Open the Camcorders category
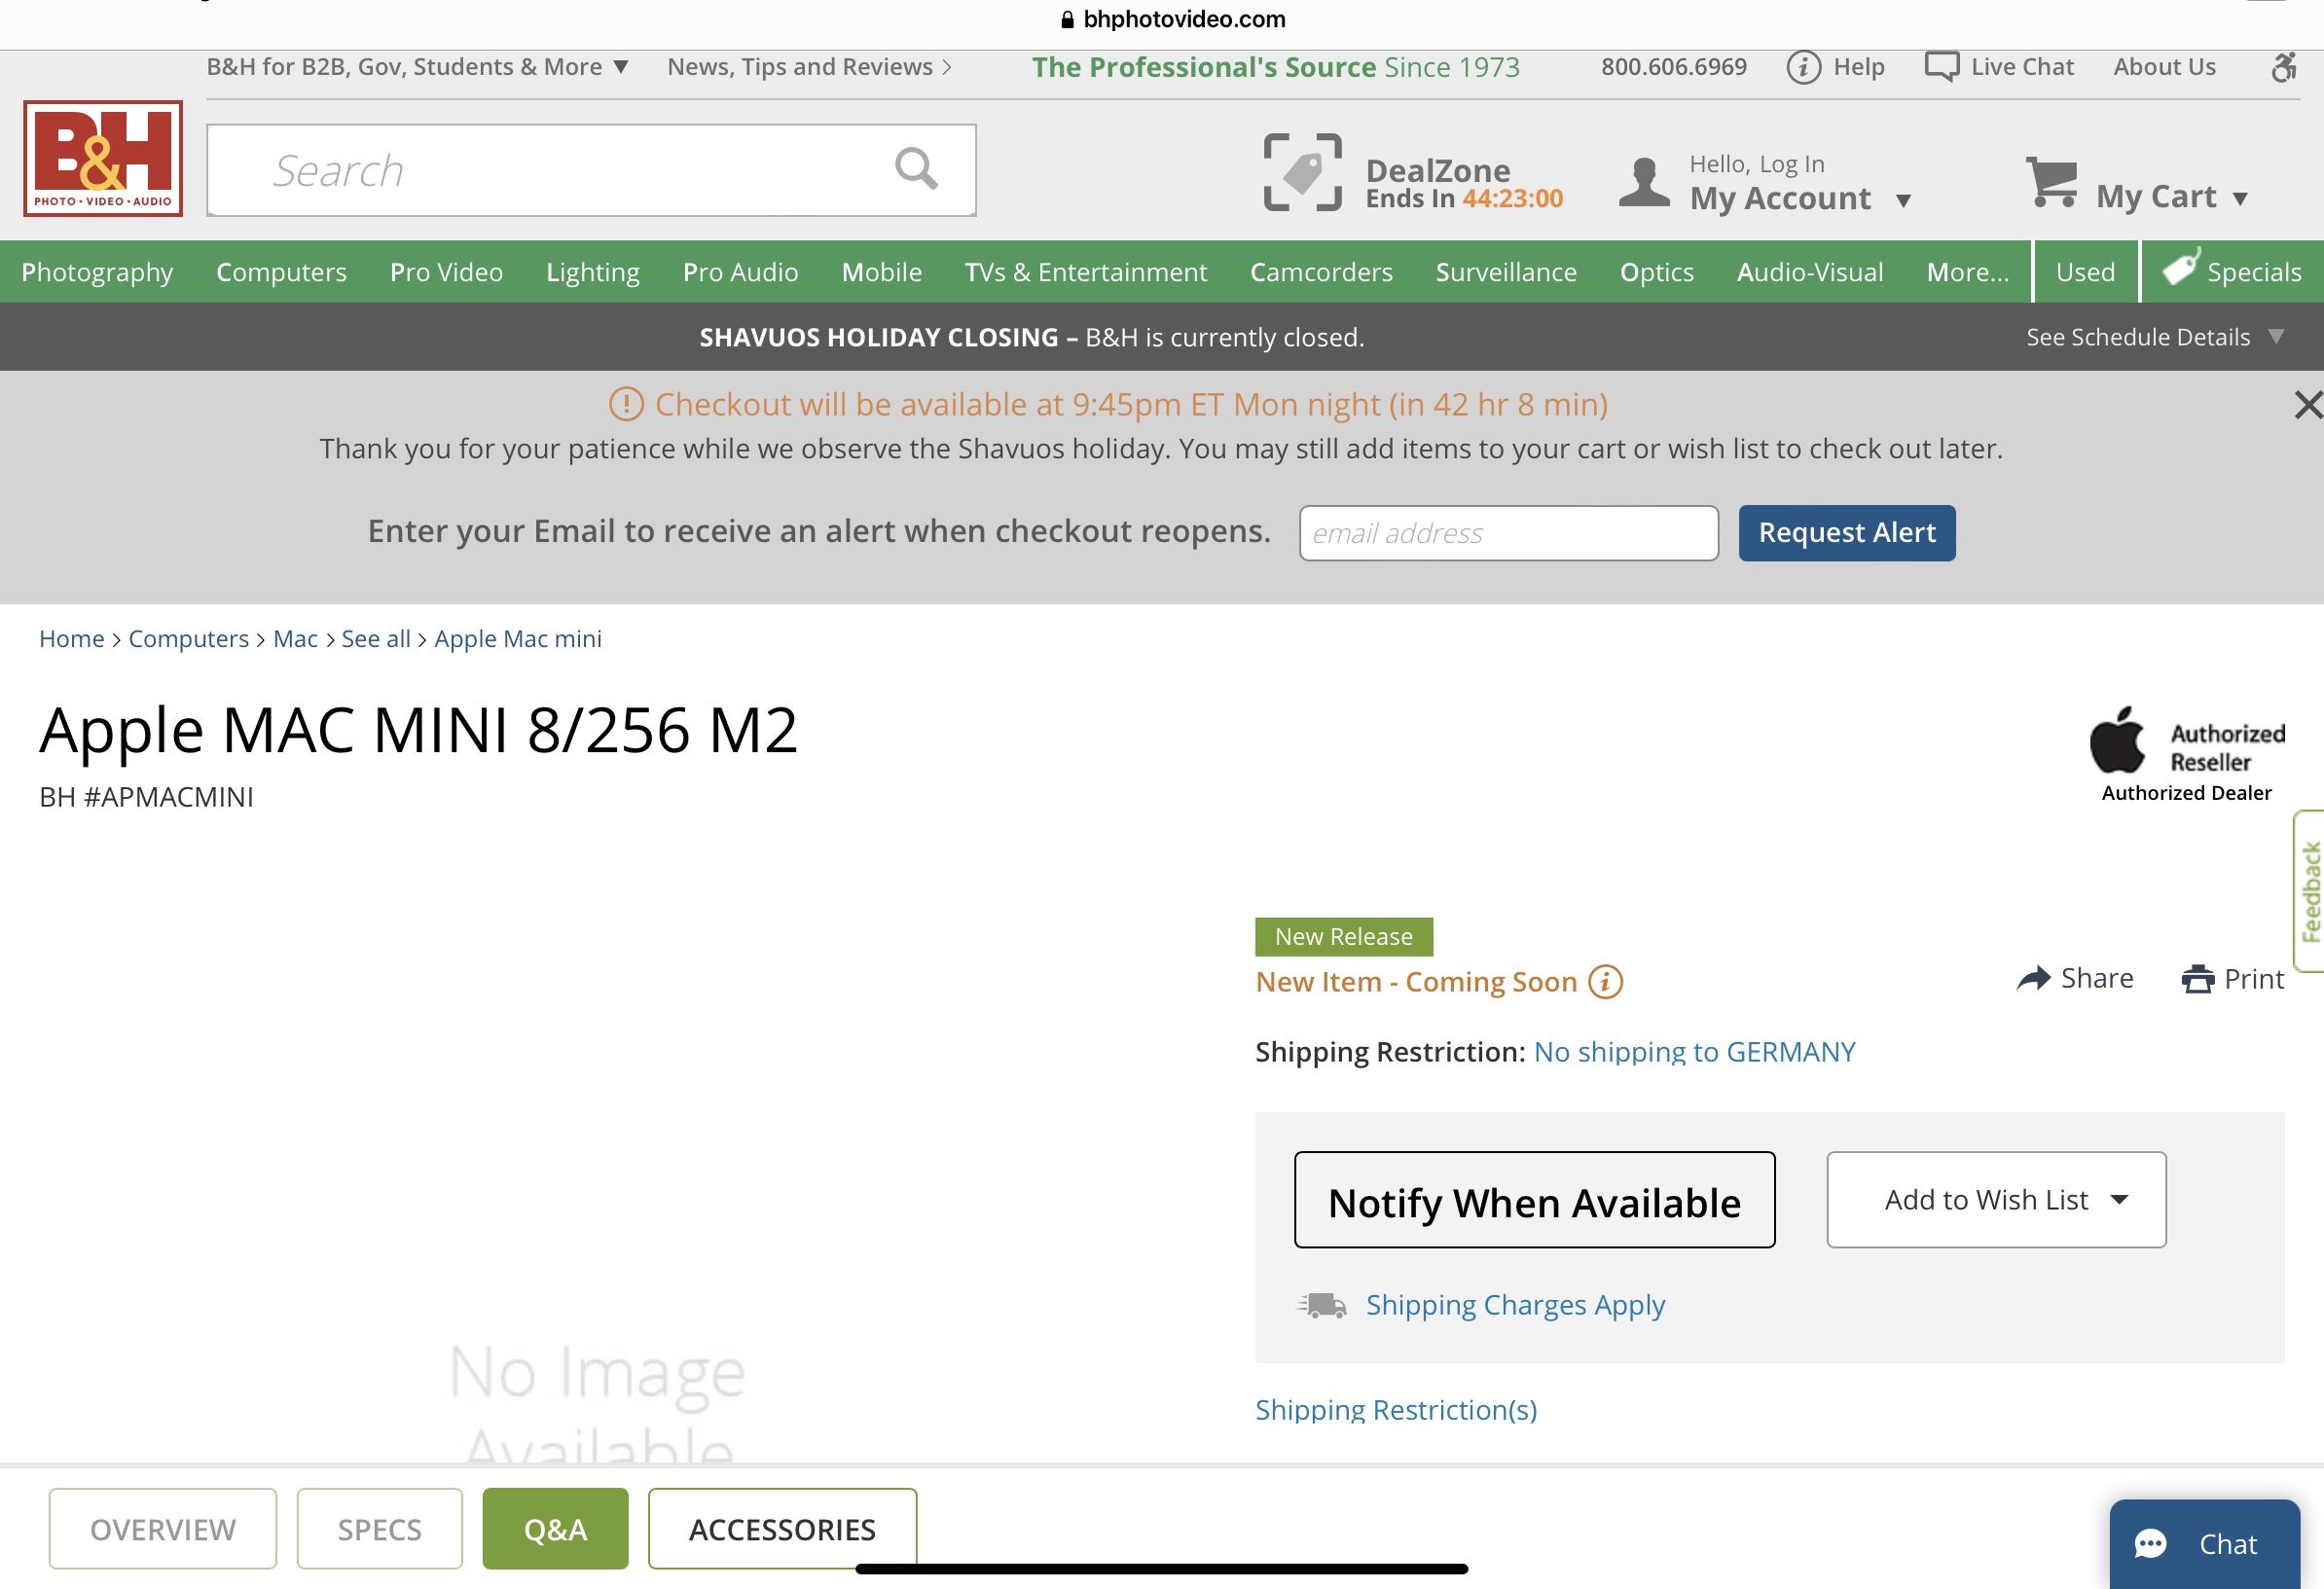This screenshot has width=2324, height=1589. coord(1320,272)
